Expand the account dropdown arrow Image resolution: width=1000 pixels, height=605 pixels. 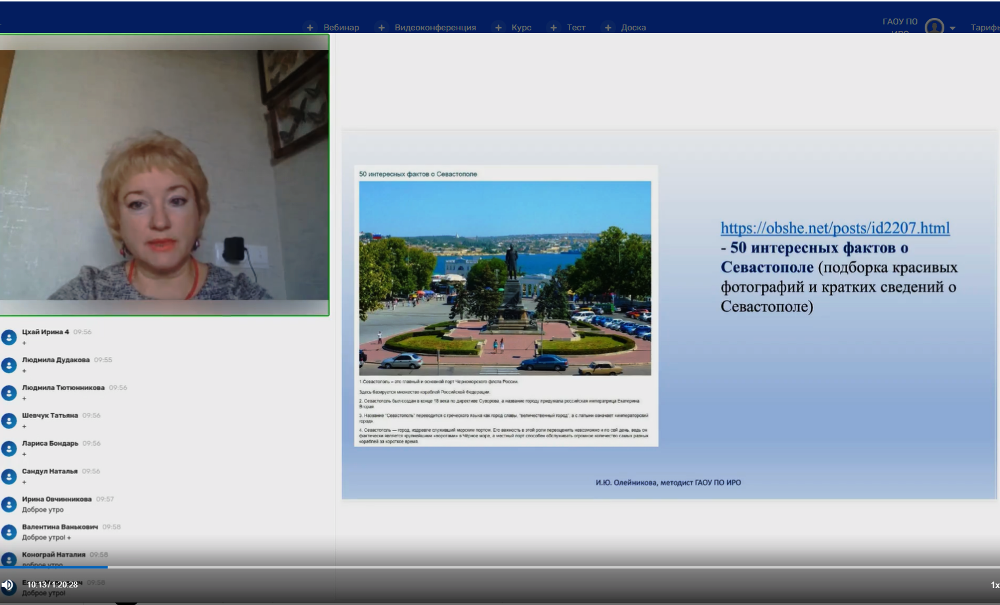pos(953,28)
